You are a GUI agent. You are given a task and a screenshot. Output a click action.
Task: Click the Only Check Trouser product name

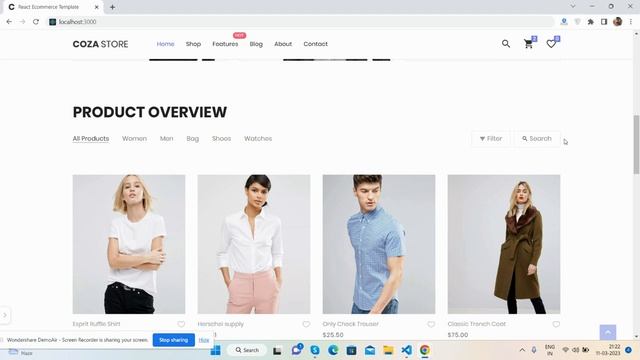coord(351,324)
